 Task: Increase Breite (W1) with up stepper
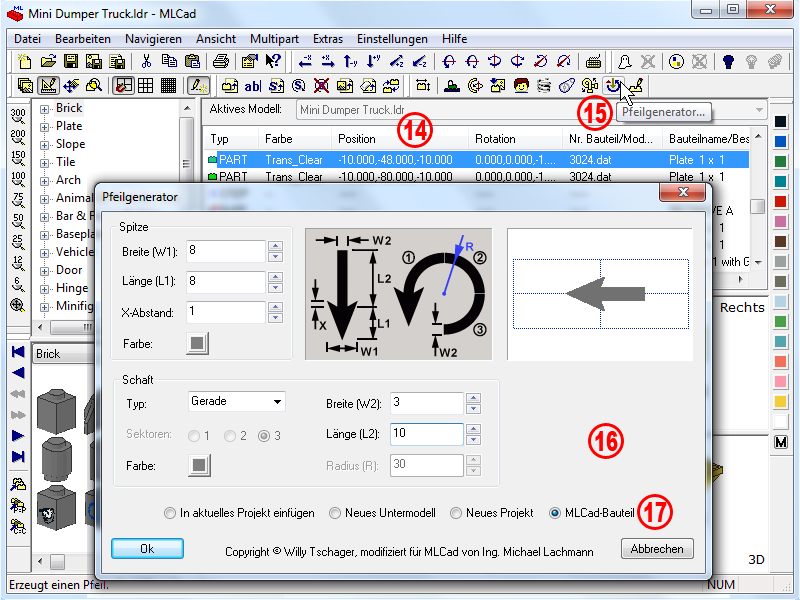point(276,245)
